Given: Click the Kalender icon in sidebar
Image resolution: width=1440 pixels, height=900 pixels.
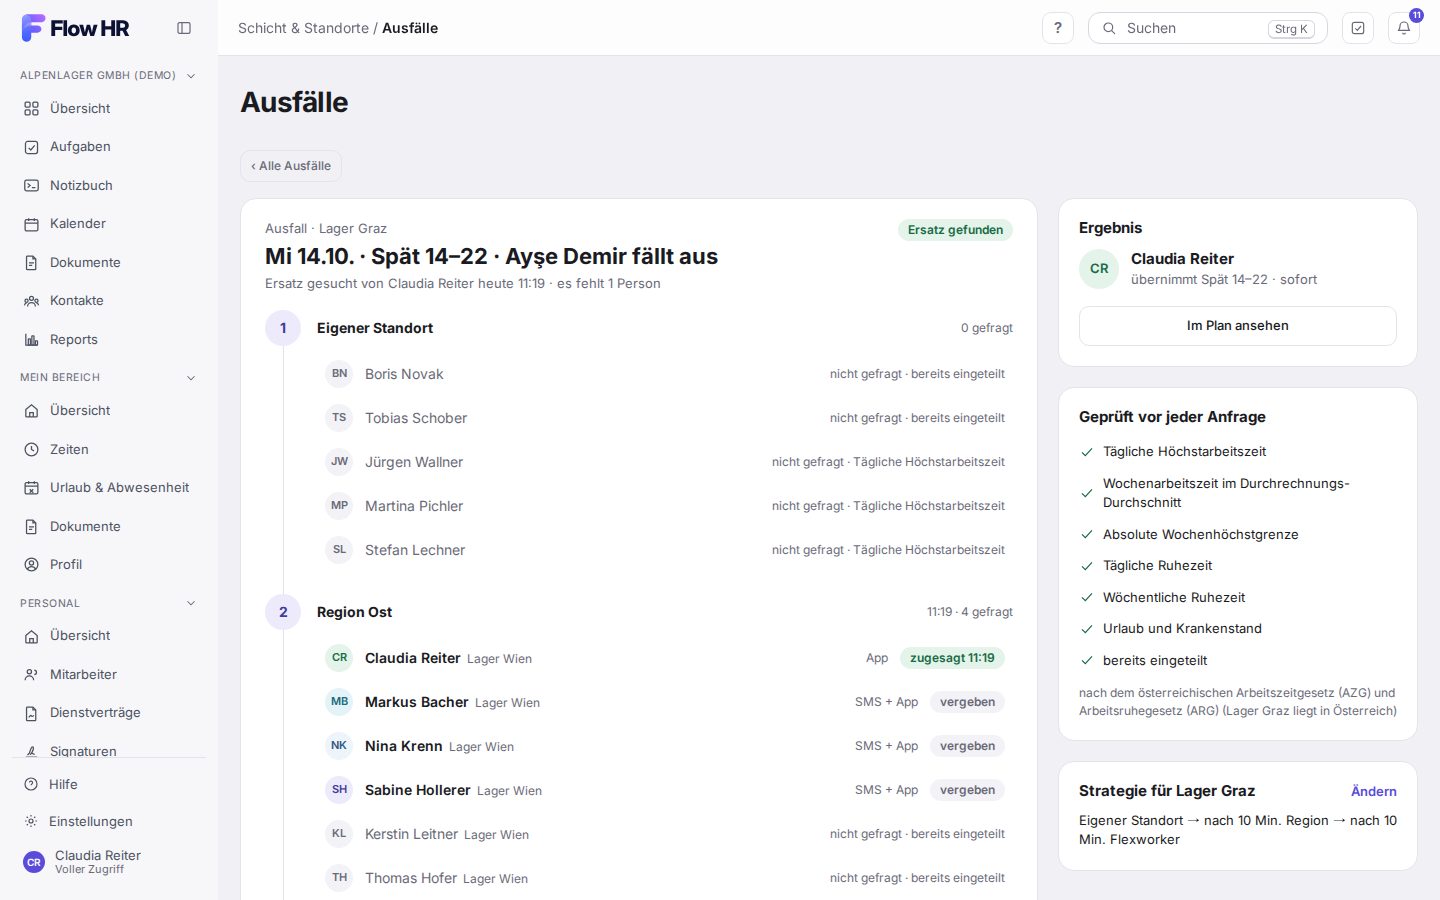Looking at the screenshot, I should pyautogui.click(x=32, y=224).
